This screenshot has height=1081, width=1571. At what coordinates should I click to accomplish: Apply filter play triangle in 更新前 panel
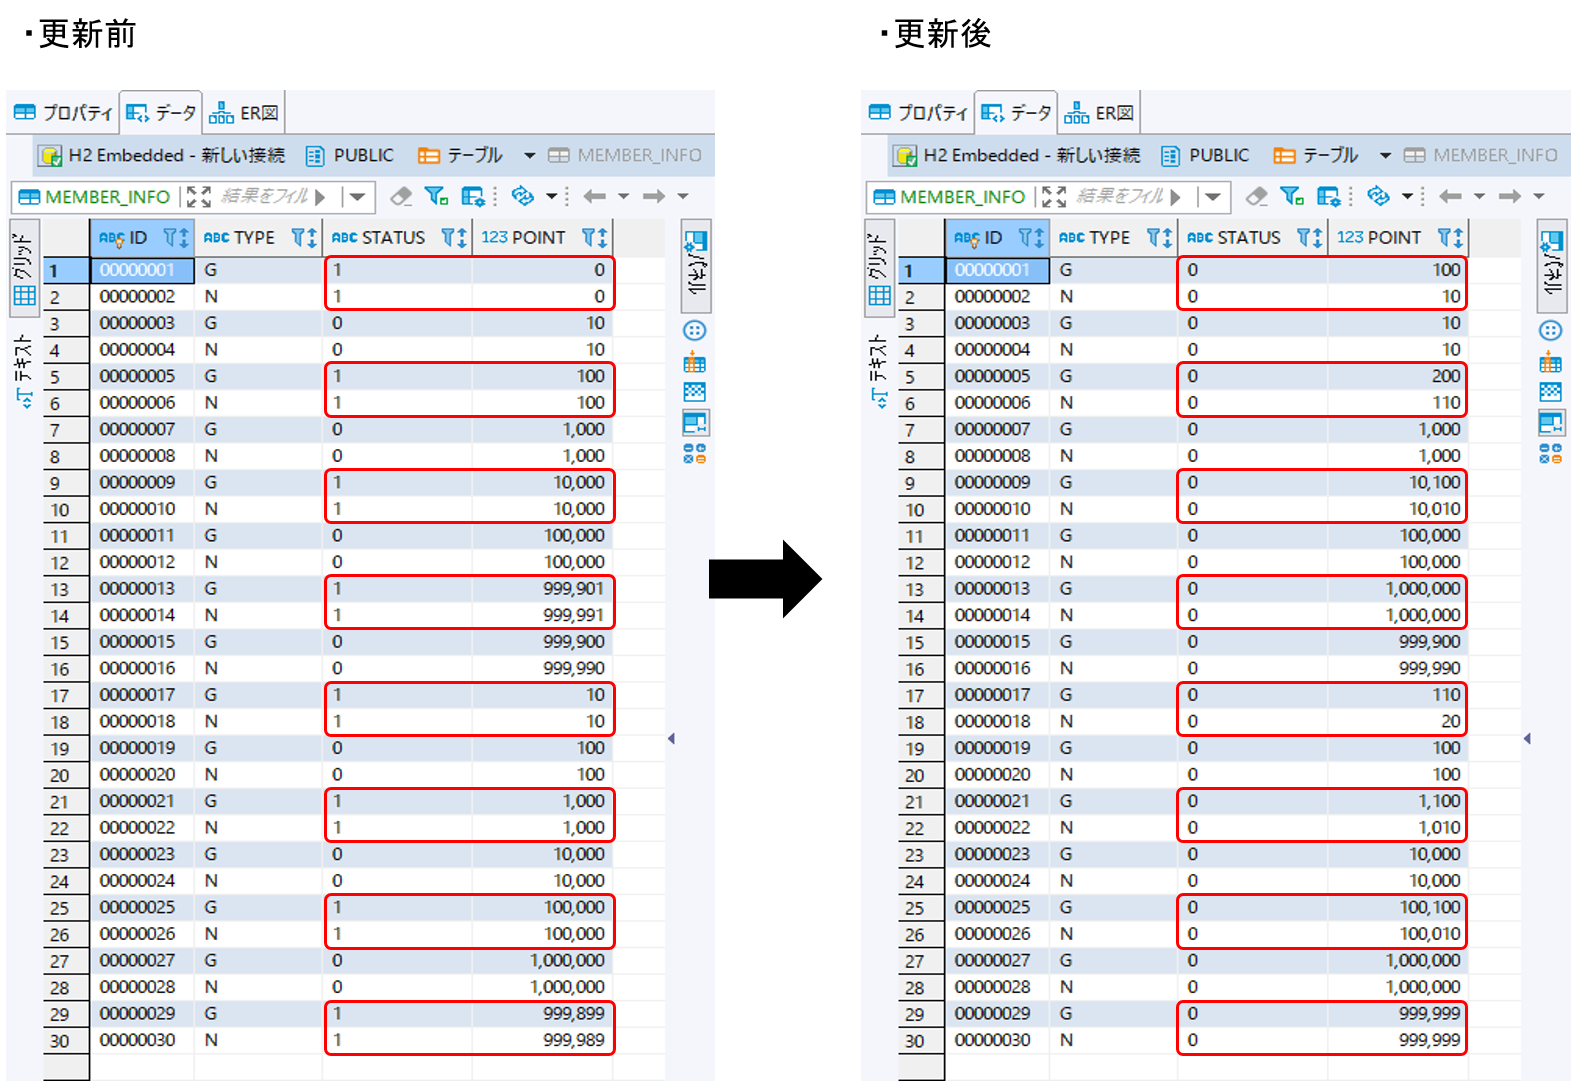[320, 197]
